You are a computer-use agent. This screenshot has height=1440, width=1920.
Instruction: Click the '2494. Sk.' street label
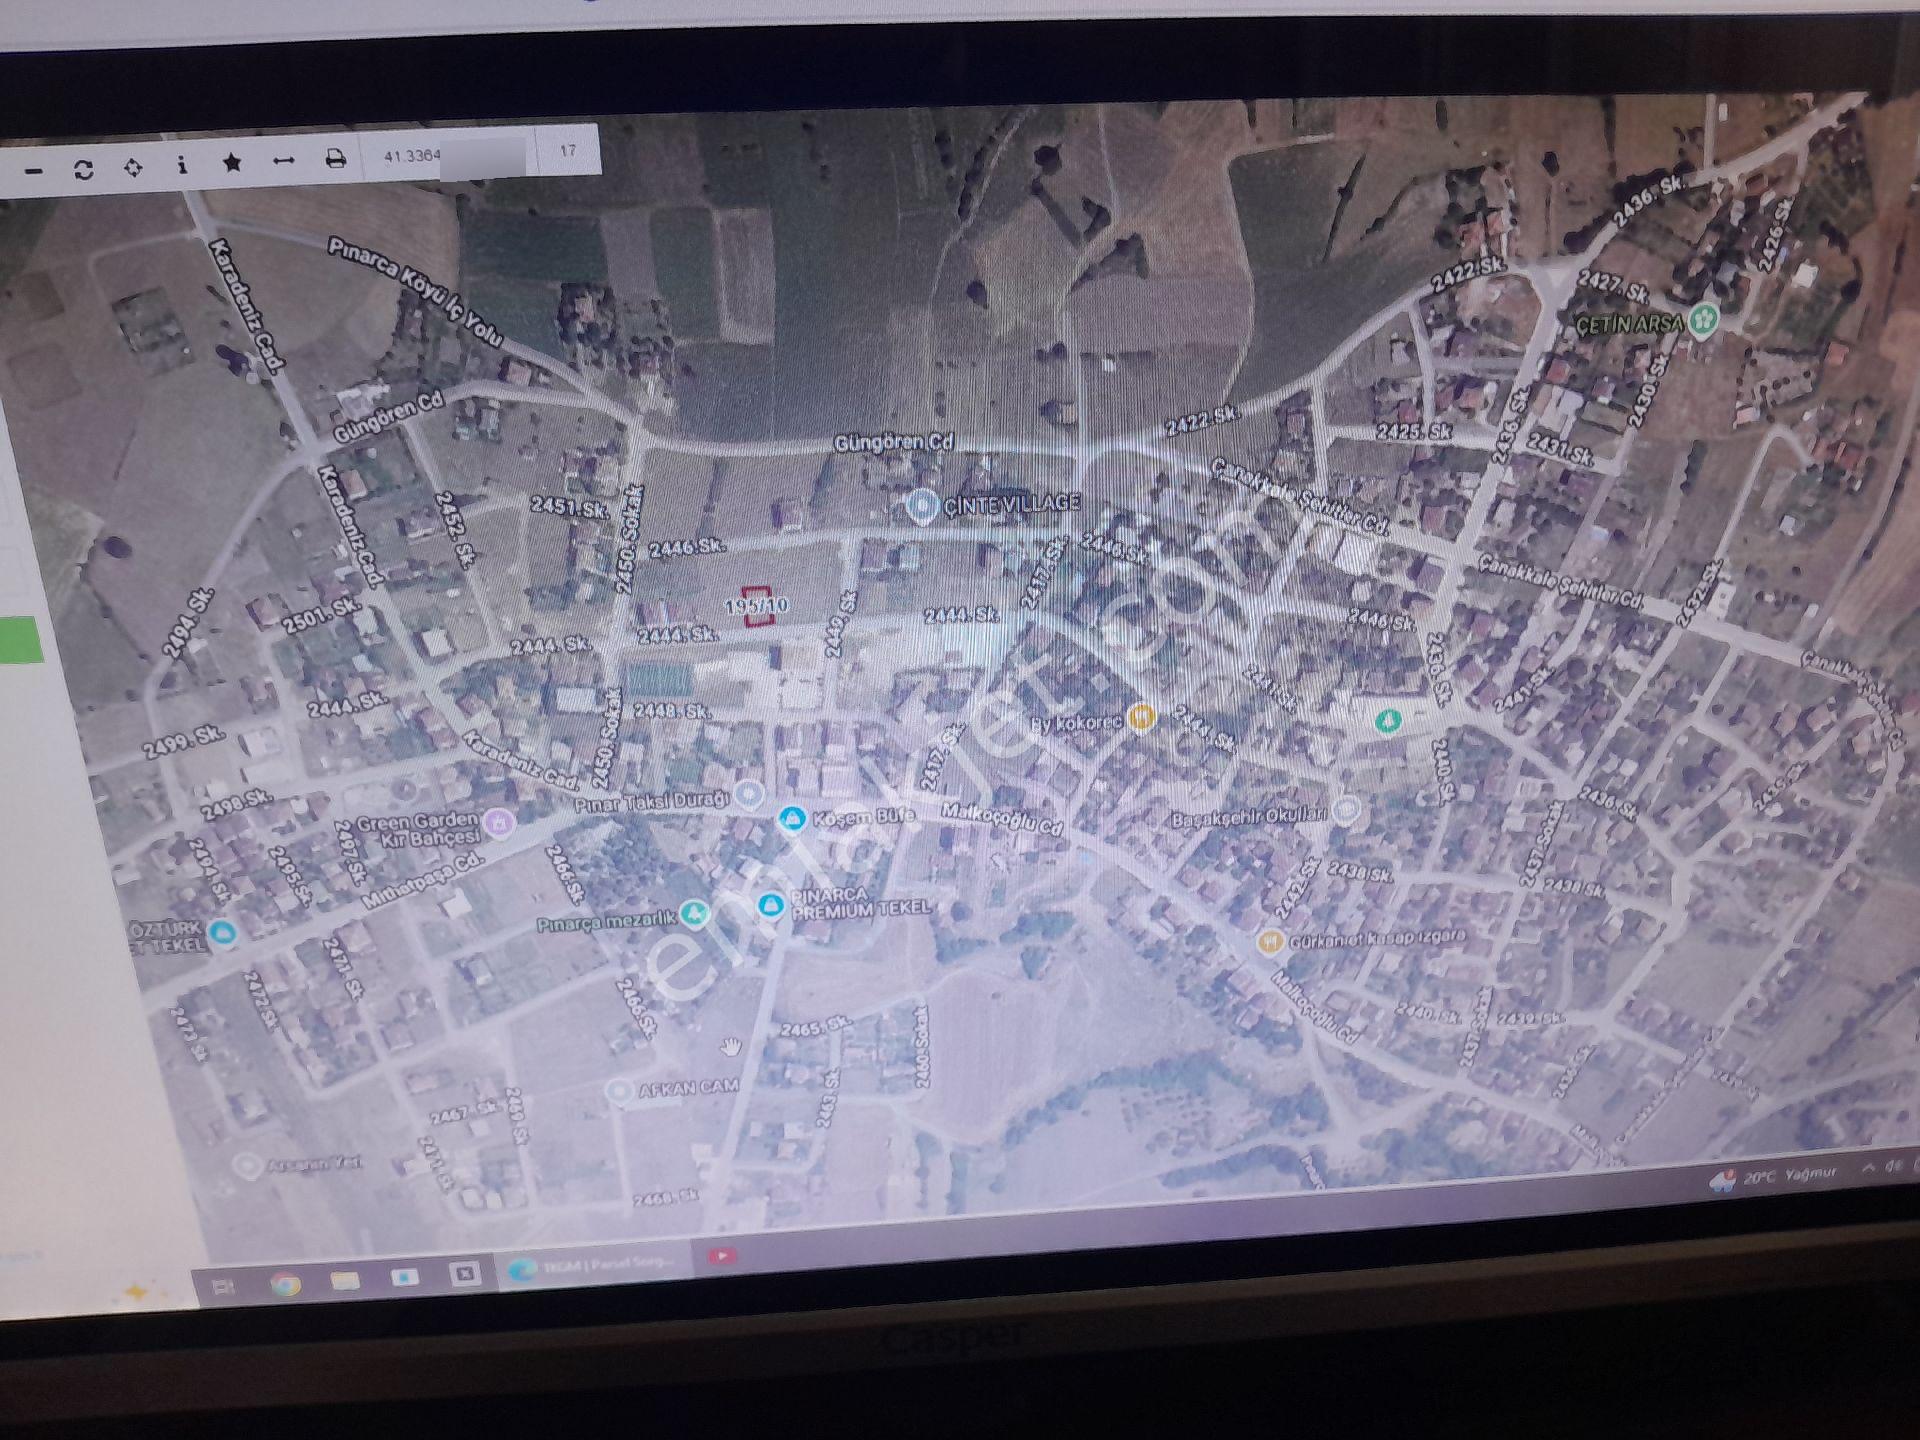point(189,624)
